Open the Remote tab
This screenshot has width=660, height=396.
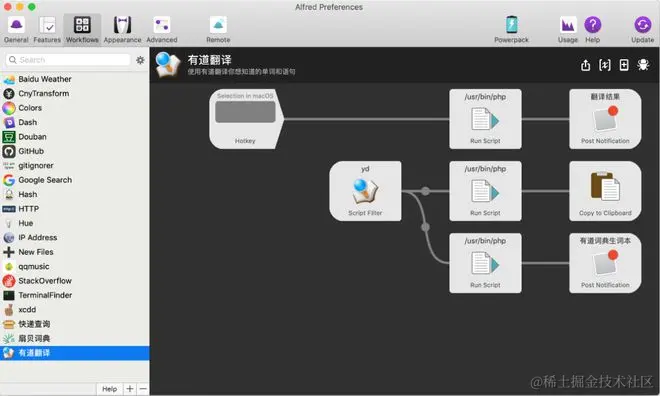tap(218, 29)
